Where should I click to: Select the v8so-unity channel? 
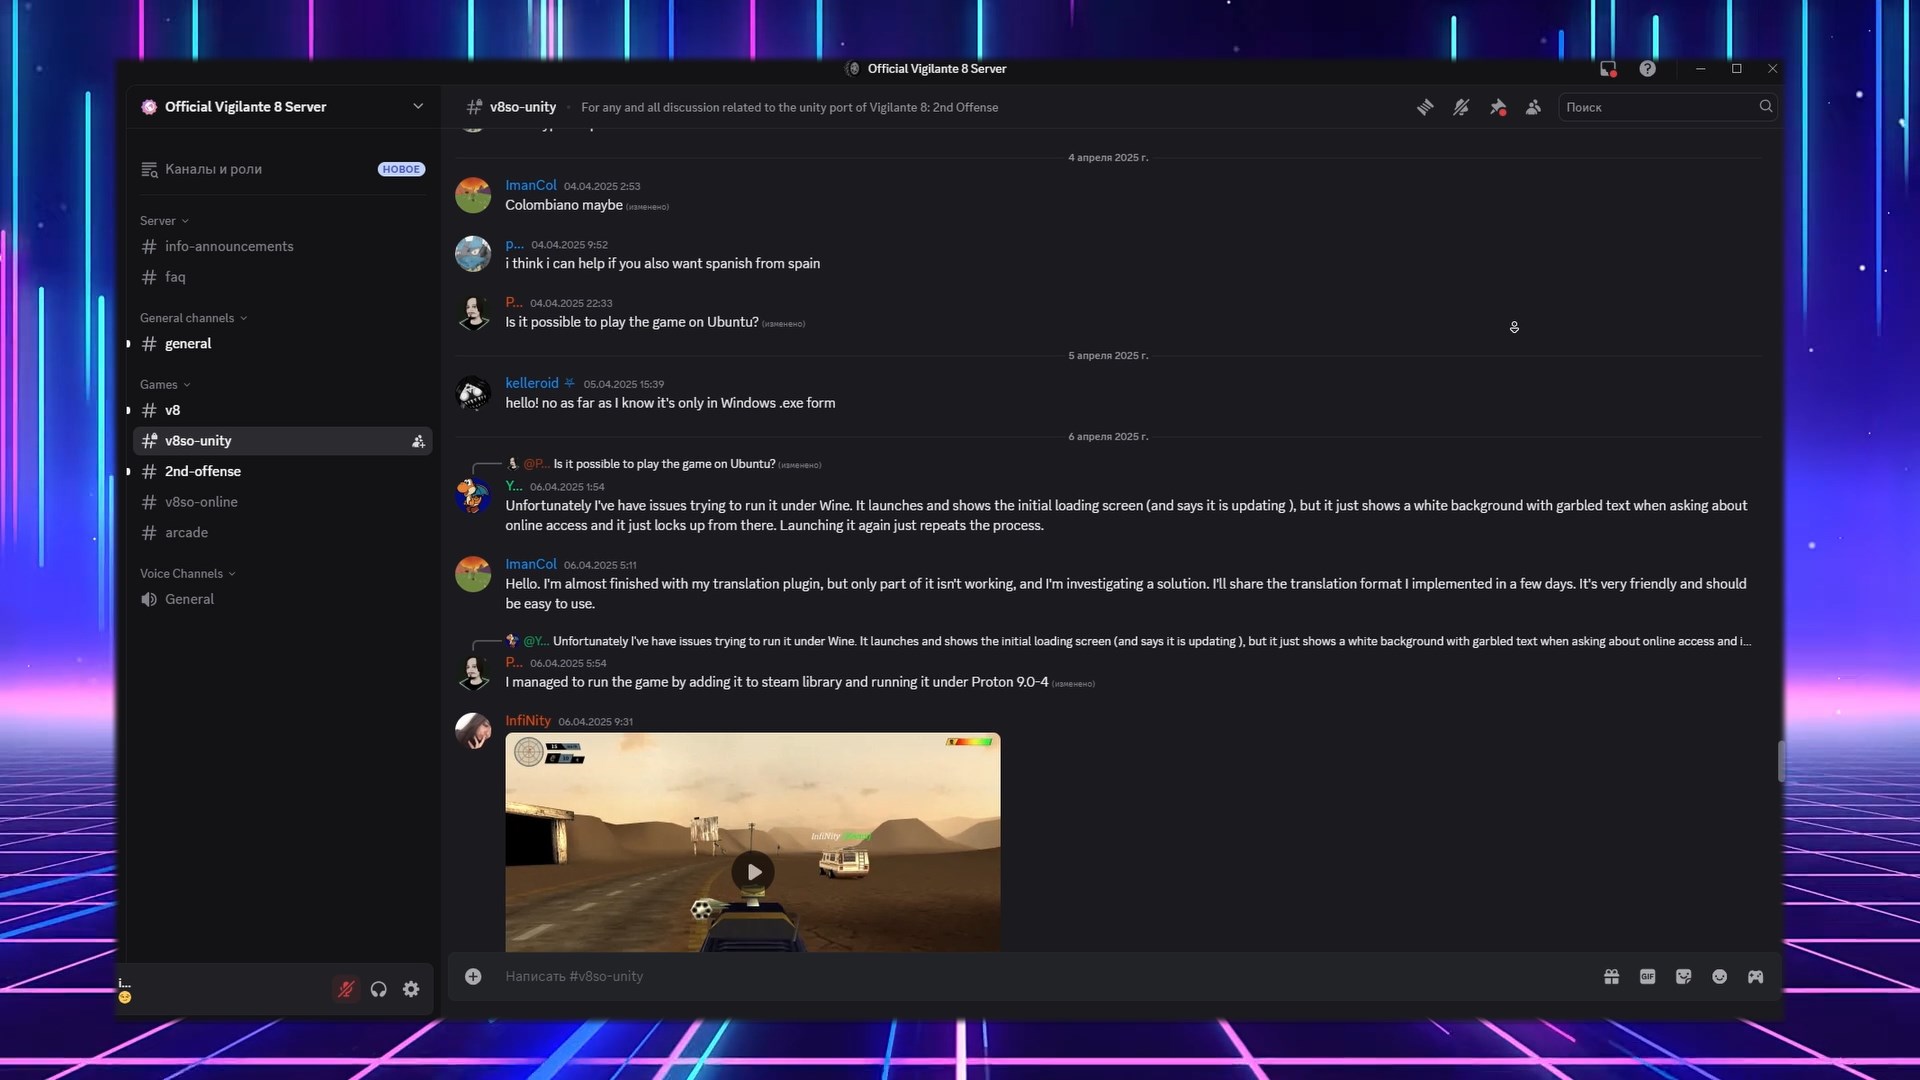(x=283, y=441)
